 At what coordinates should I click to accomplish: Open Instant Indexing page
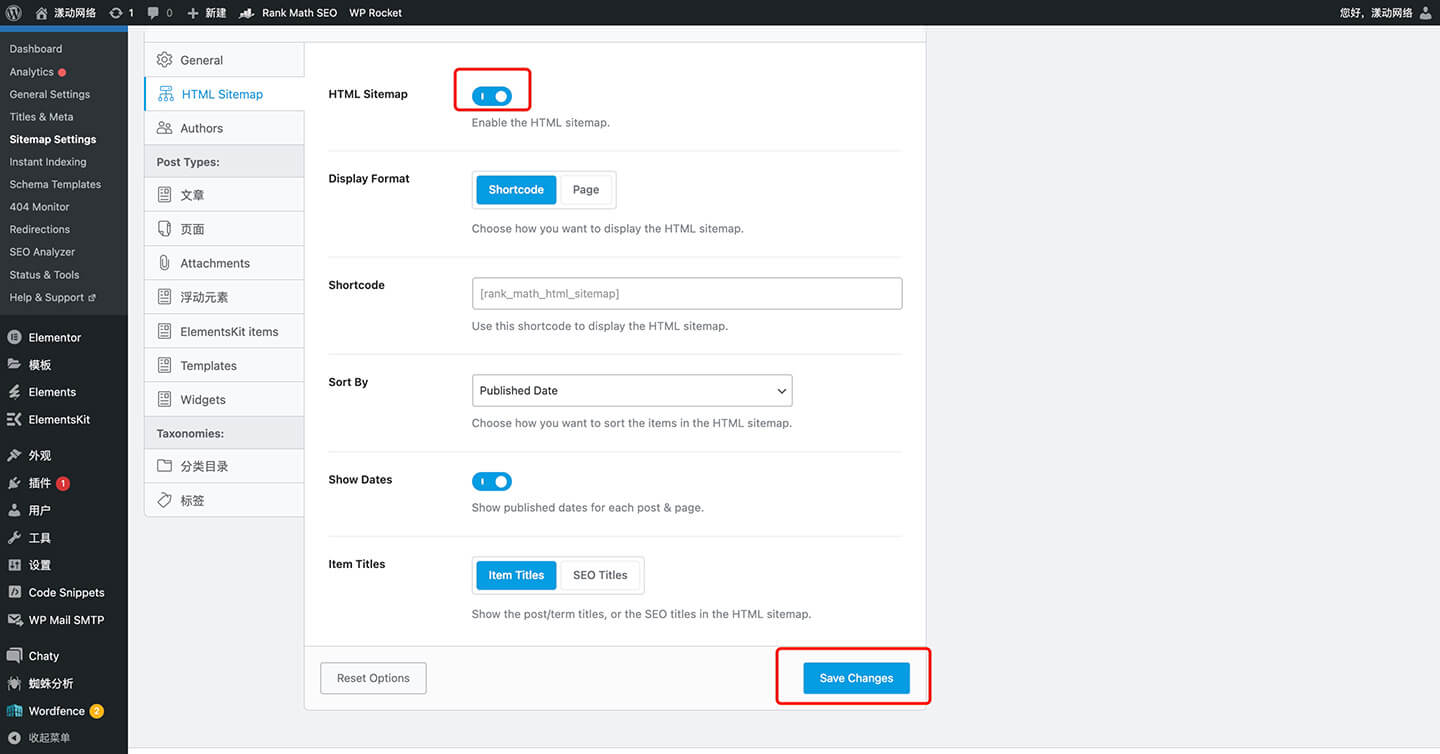(x=48, y=162)
